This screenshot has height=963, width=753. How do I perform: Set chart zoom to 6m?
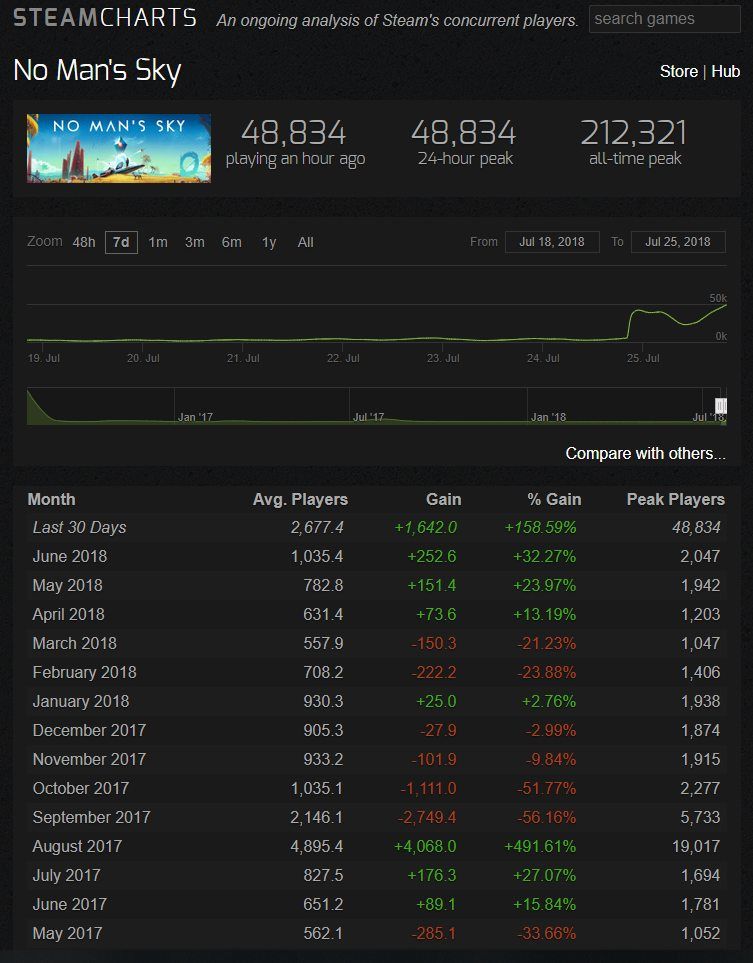coord(232,242)
